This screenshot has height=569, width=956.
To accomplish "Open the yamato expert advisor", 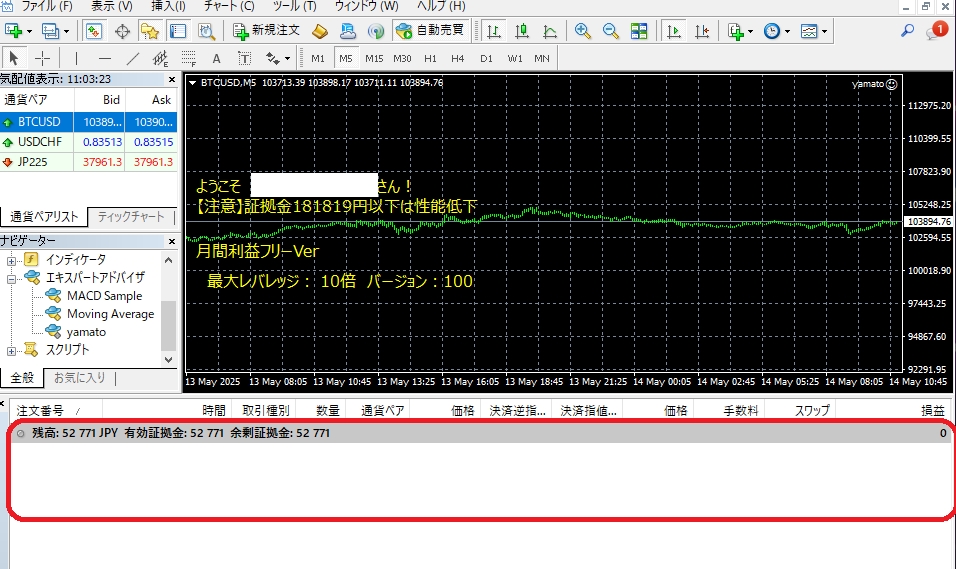I will pyautogui.click(x=86, y=332).
